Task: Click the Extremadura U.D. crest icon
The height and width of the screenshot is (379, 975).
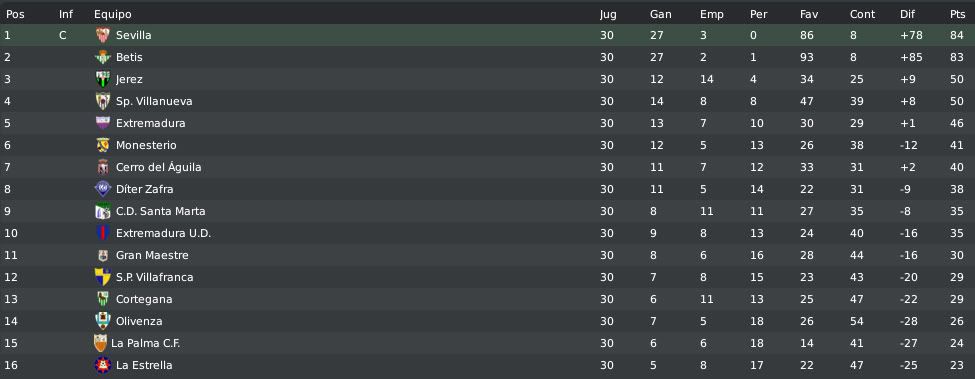Action: coord(103,233)
